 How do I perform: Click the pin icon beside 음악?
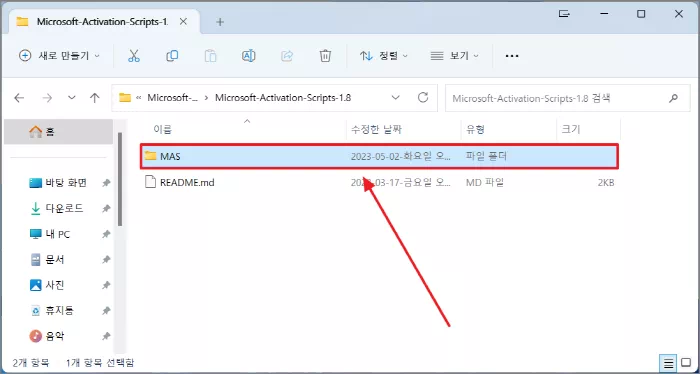(106, 336)
